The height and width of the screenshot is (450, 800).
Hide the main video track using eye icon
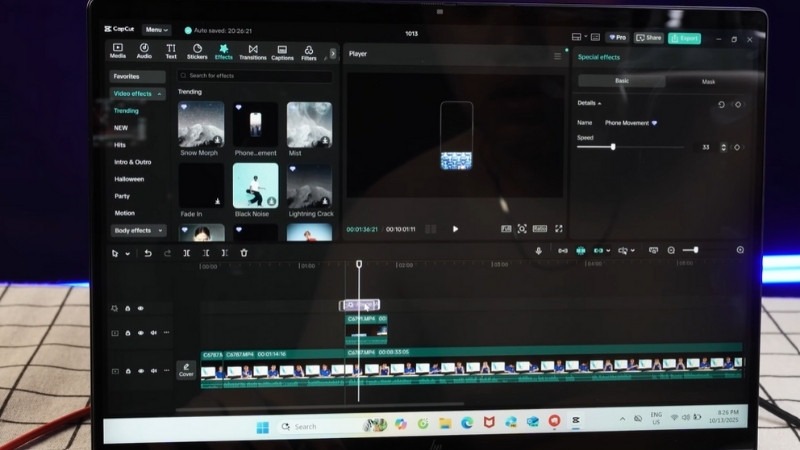click(x=141, y=371)
